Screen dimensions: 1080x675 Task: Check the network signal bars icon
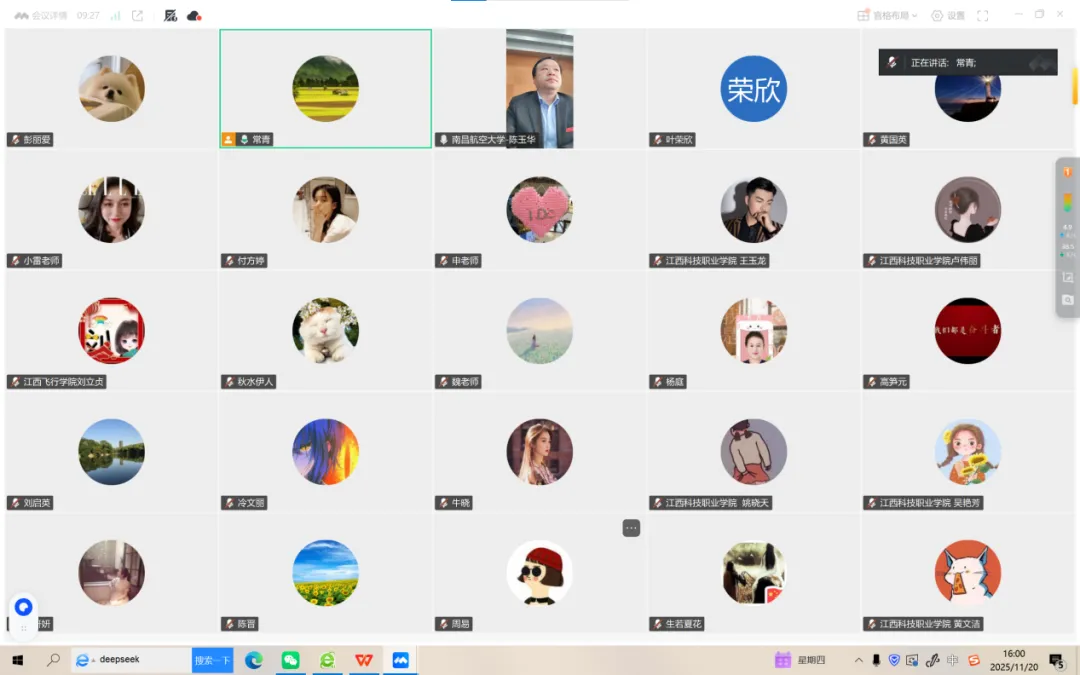115,15
